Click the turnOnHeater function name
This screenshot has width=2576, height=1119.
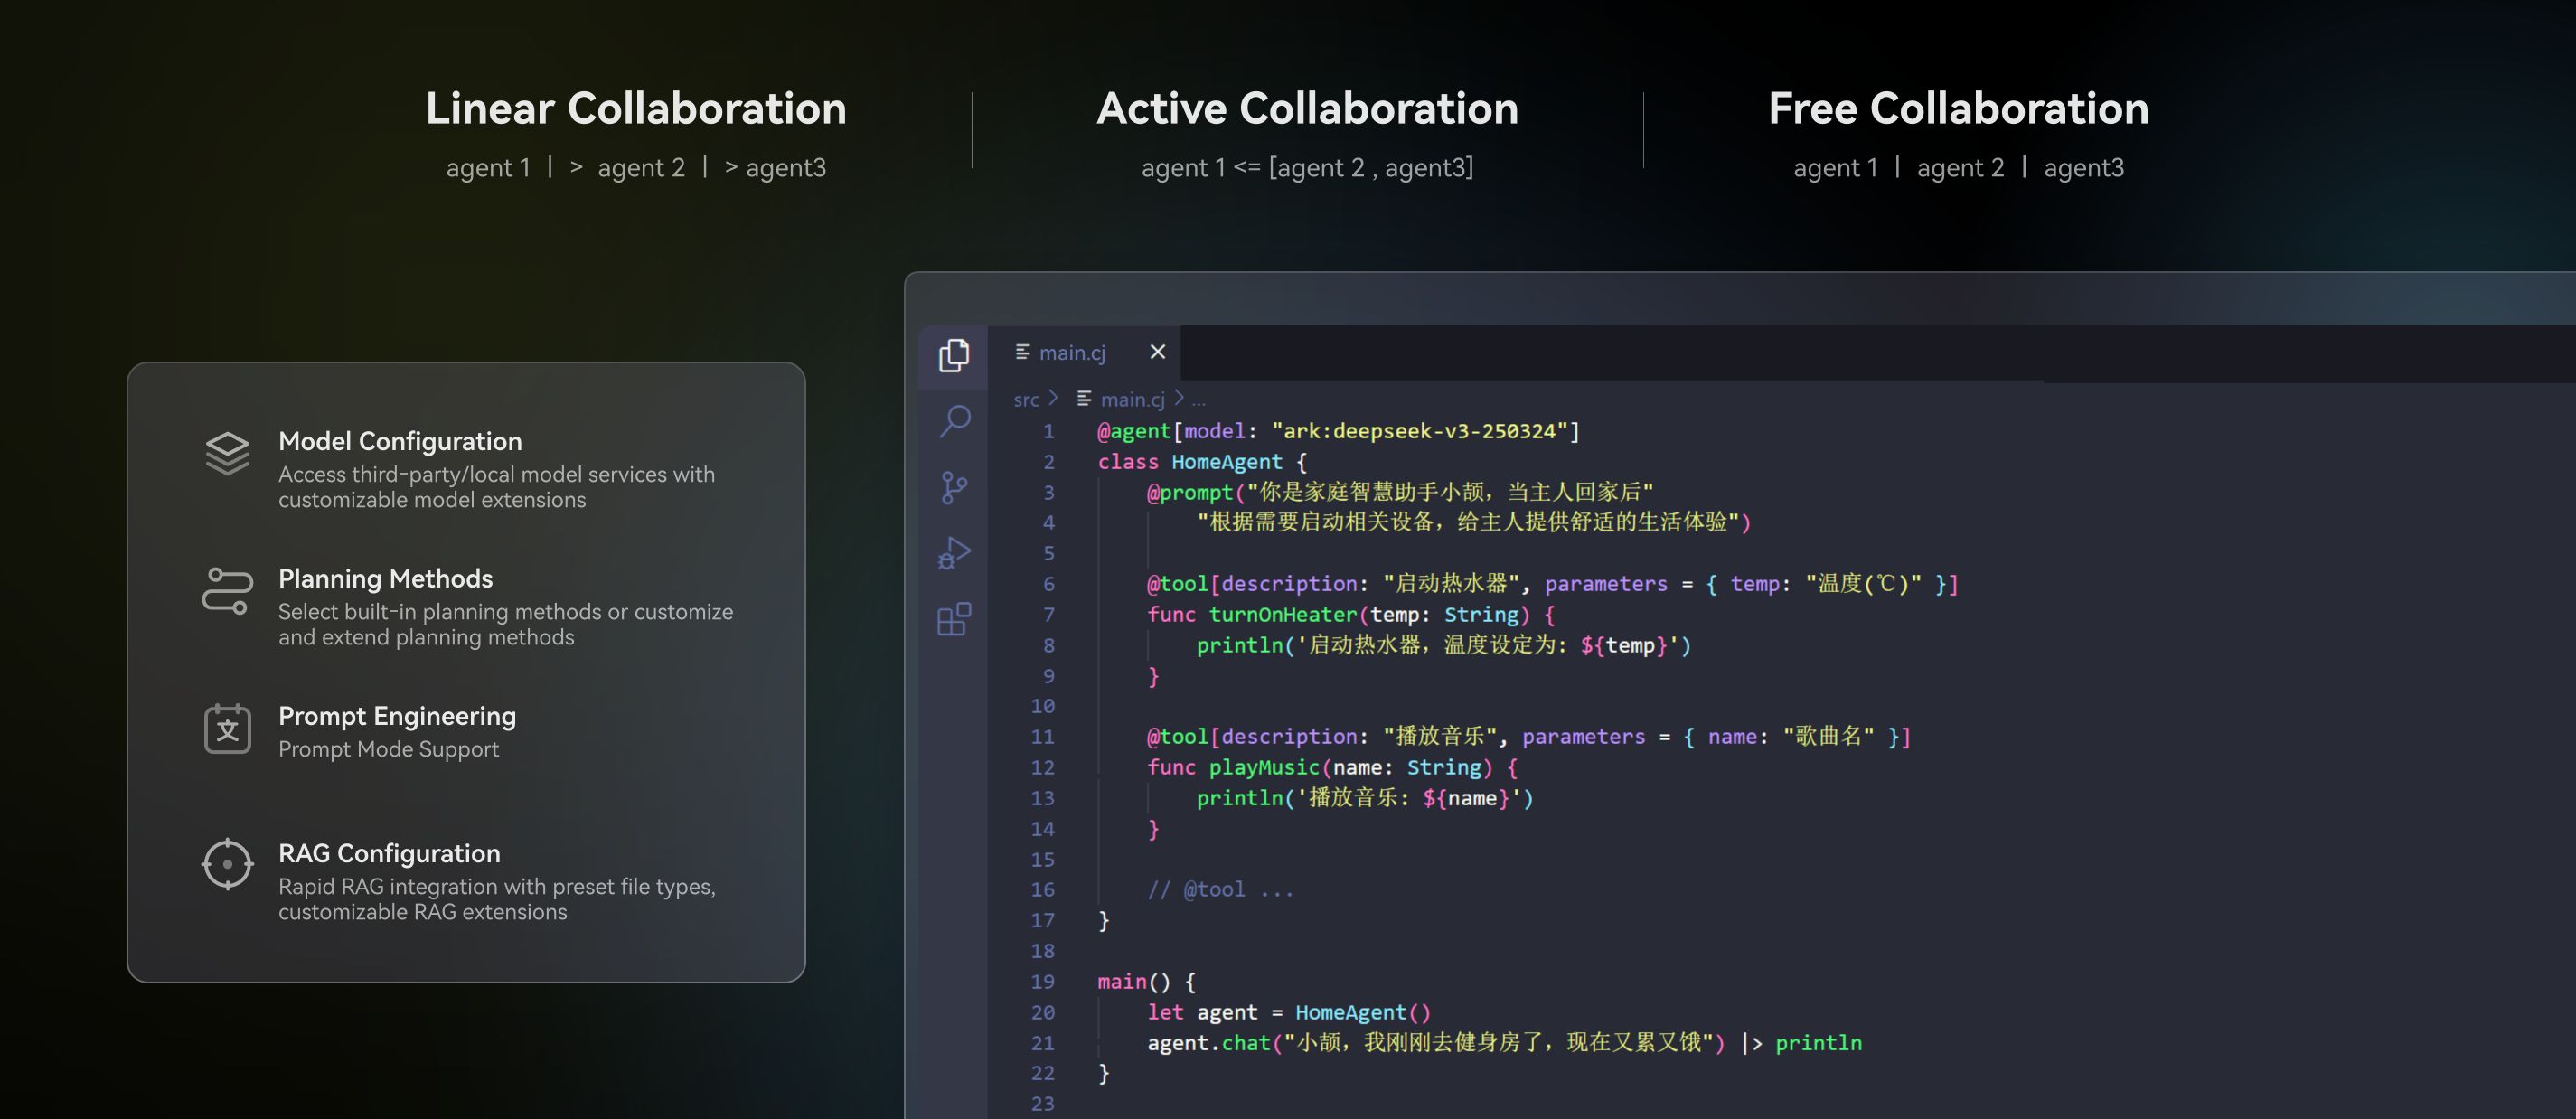1282,614
